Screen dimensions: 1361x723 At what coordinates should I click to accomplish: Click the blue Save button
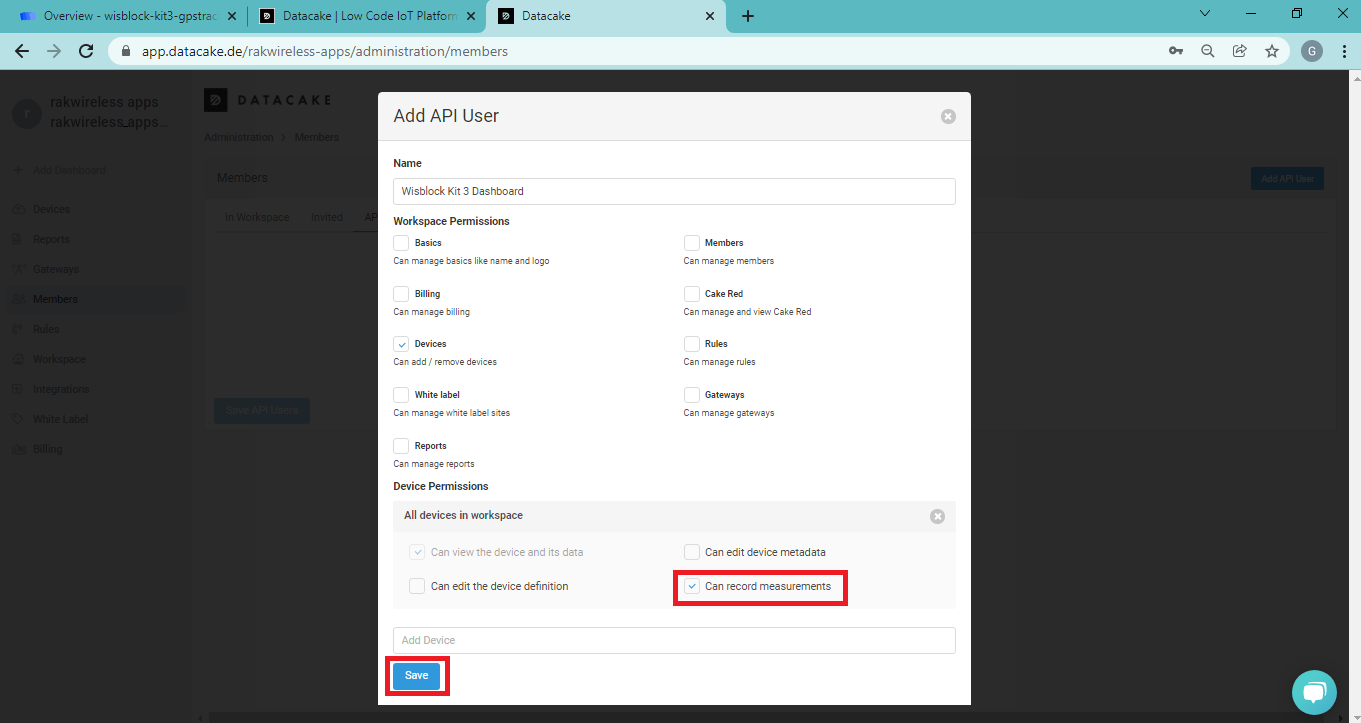coord(416,676)
